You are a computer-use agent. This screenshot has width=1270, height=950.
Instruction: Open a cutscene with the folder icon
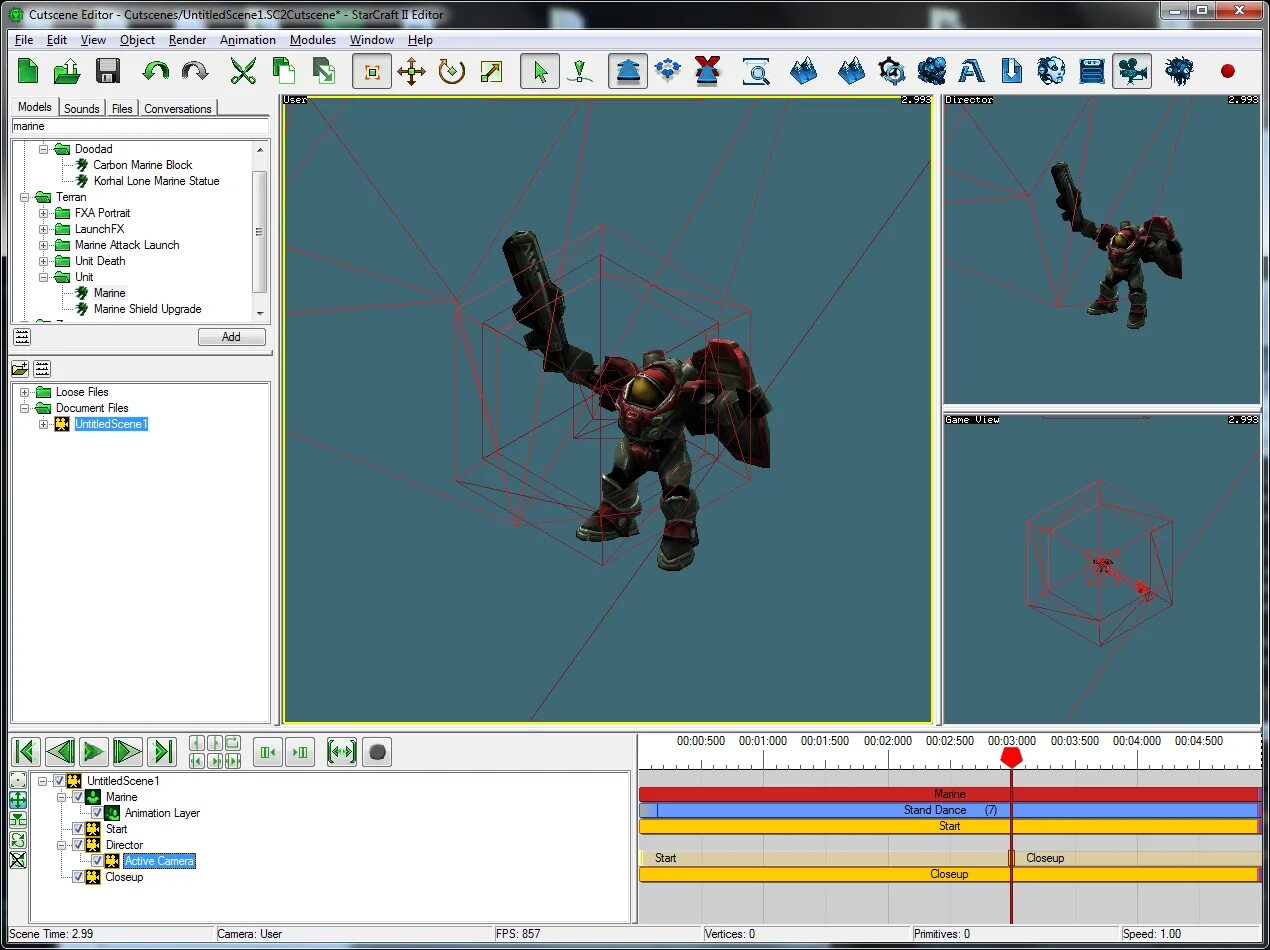(67, 71)
